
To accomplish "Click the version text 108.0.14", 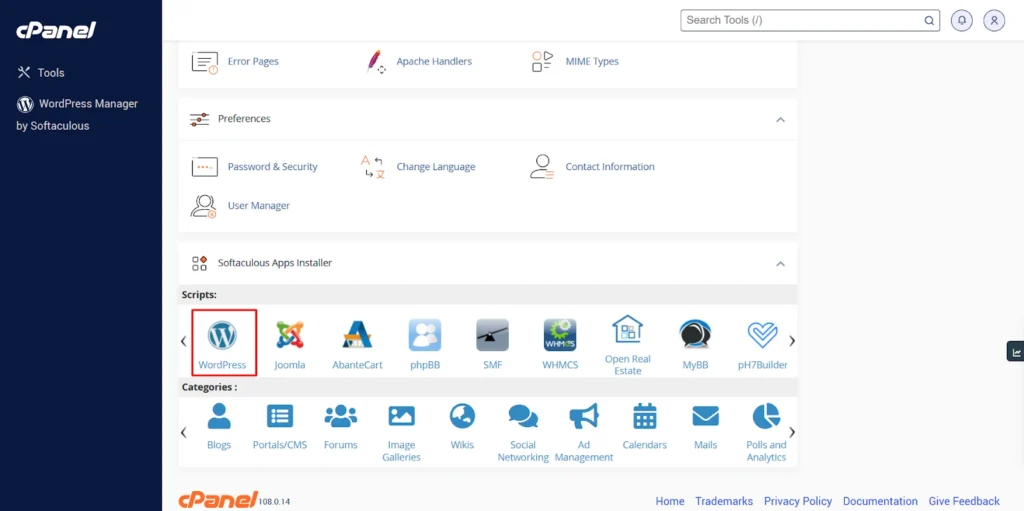I will 273,502.
